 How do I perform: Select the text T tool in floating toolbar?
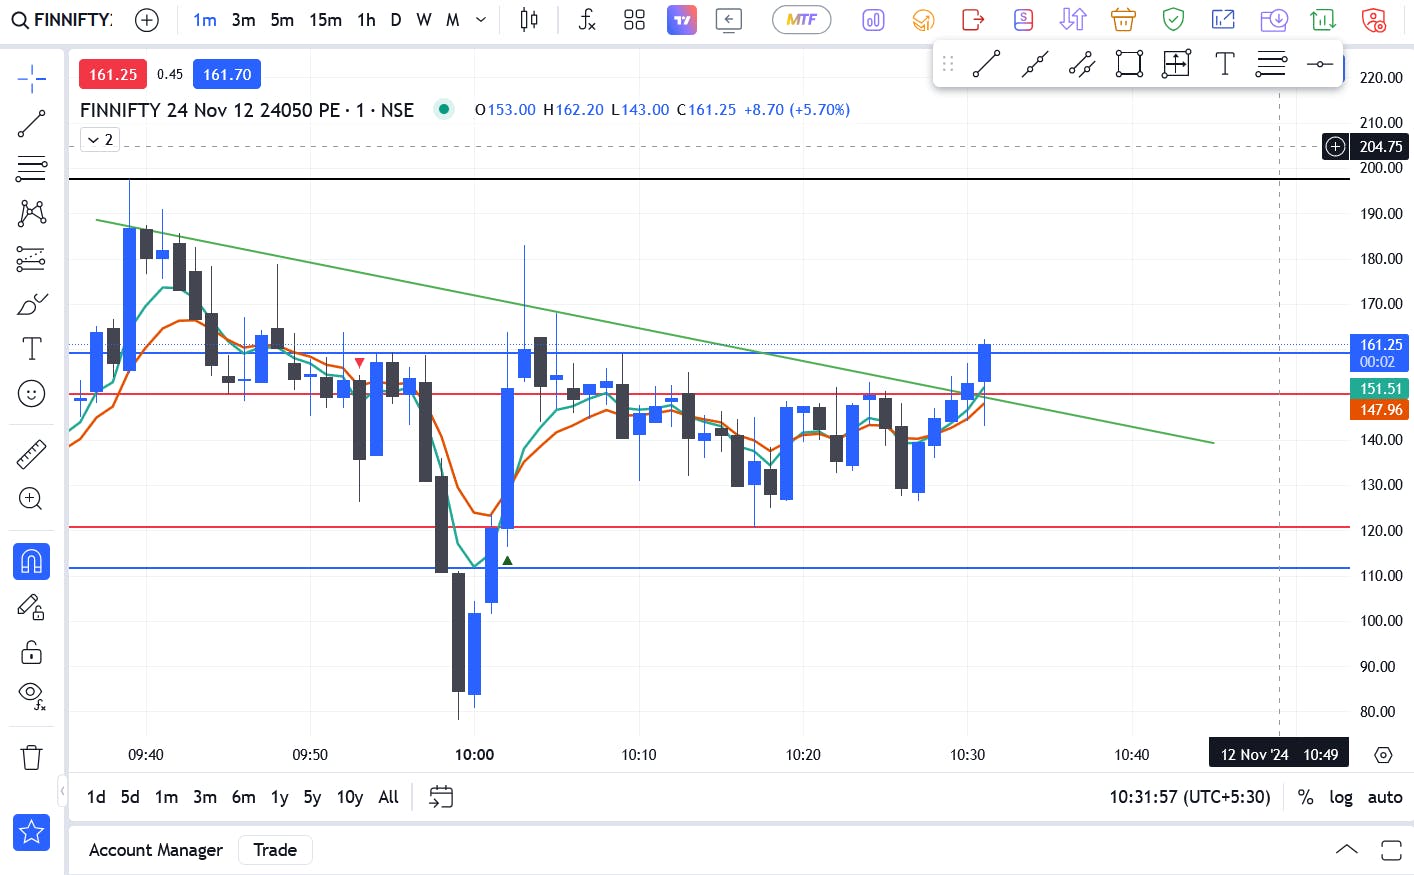click(x=1224, y=64)
